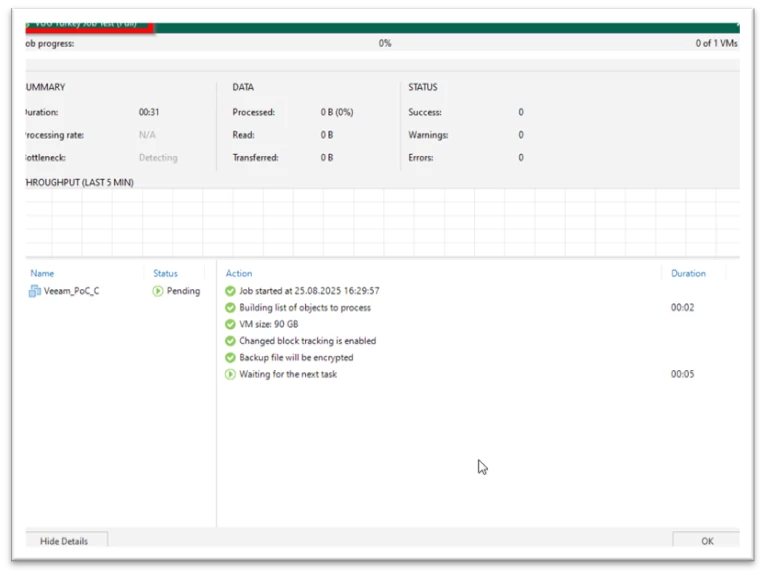Viewport: 765px width, 575px height.
Task: Click the N/A processing rate value
Action: (x=147, y=135)
